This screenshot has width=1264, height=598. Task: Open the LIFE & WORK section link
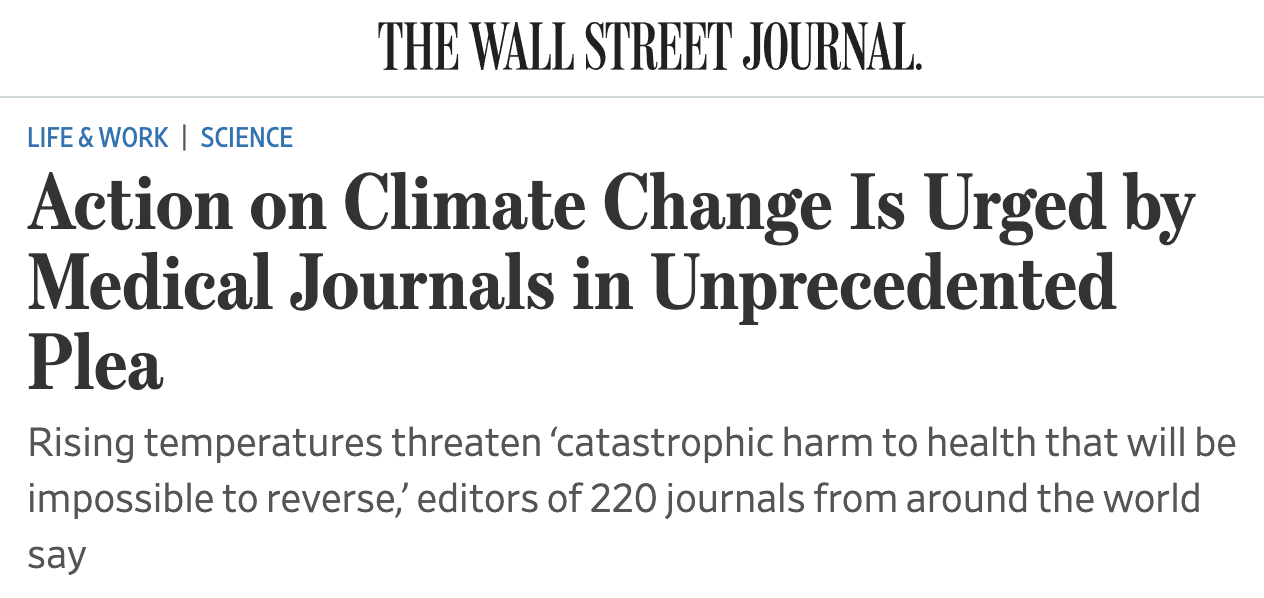pos(98,138)
